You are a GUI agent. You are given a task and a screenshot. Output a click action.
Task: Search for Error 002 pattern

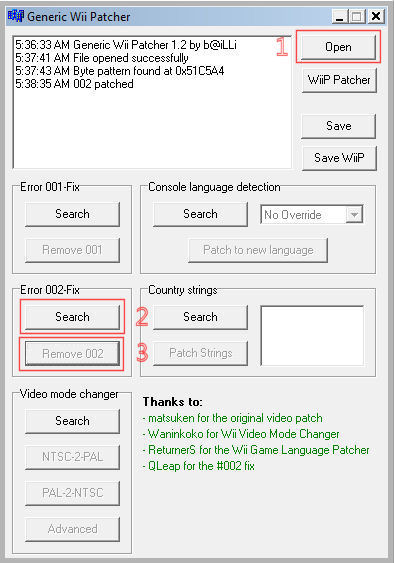(x=72, y=317)
